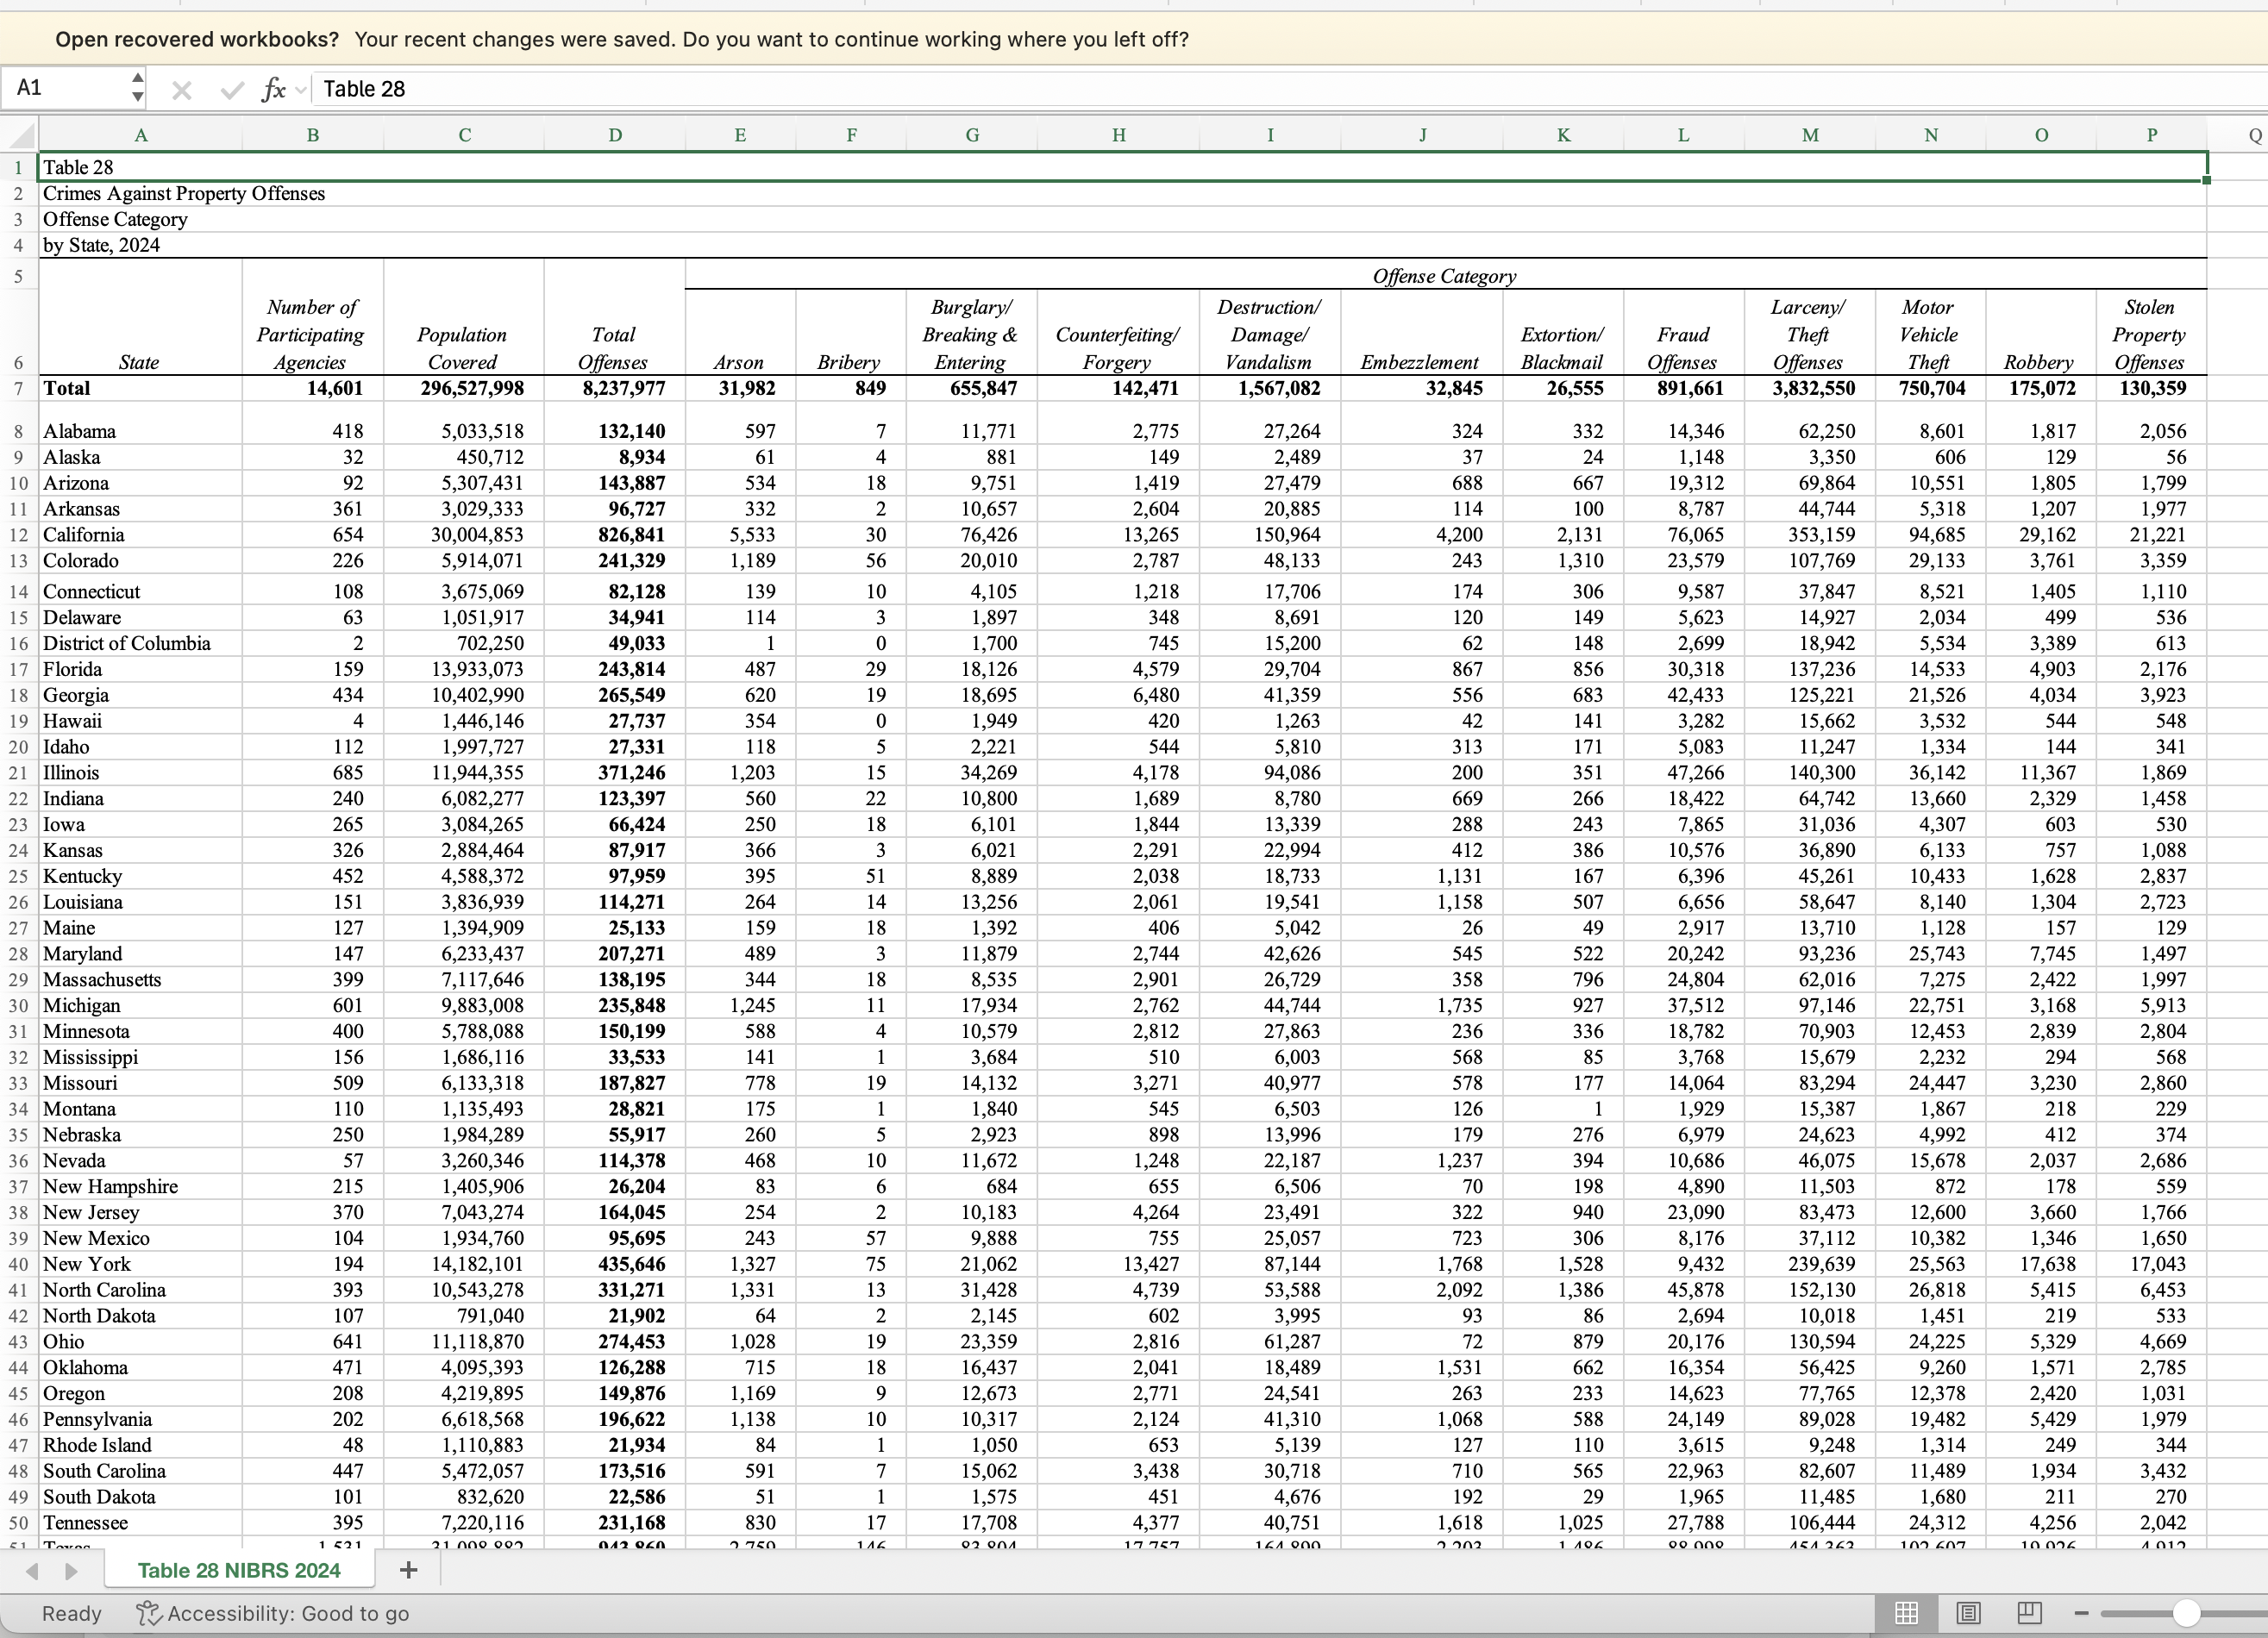Click Illinois vandalism value 94,086

tap(1270, 773)
